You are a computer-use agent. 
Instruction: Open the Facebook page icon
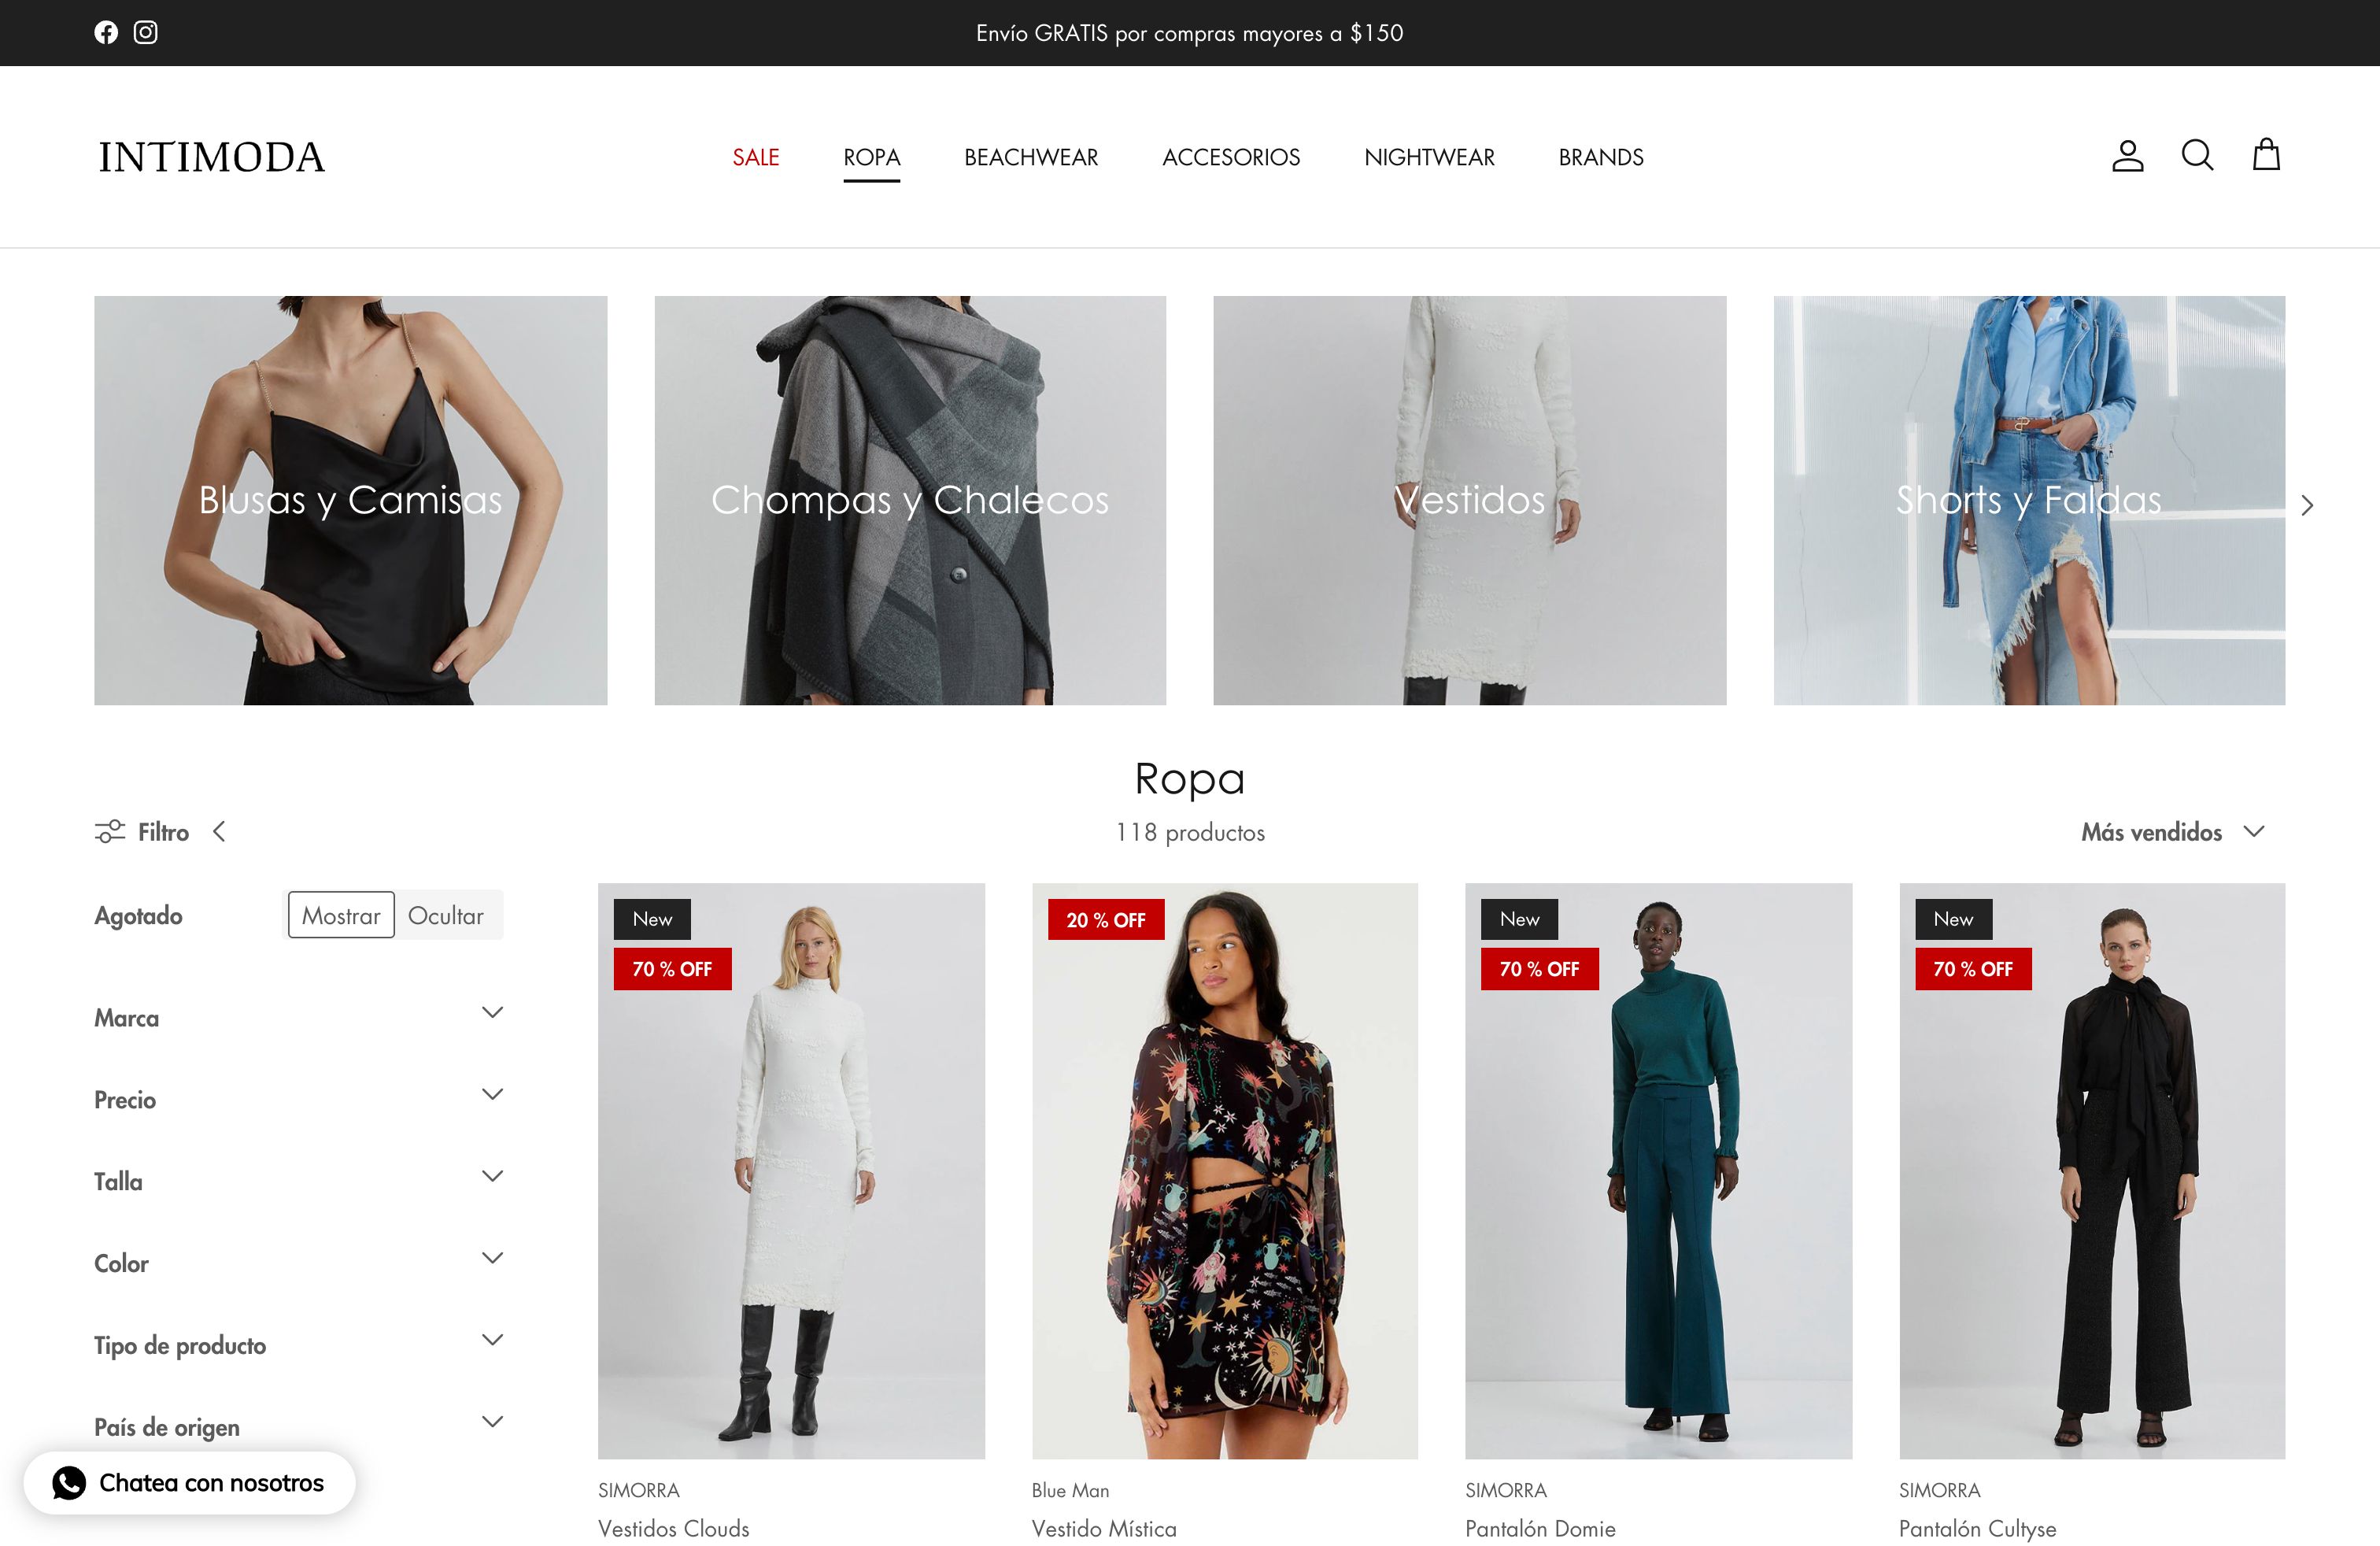106,32
